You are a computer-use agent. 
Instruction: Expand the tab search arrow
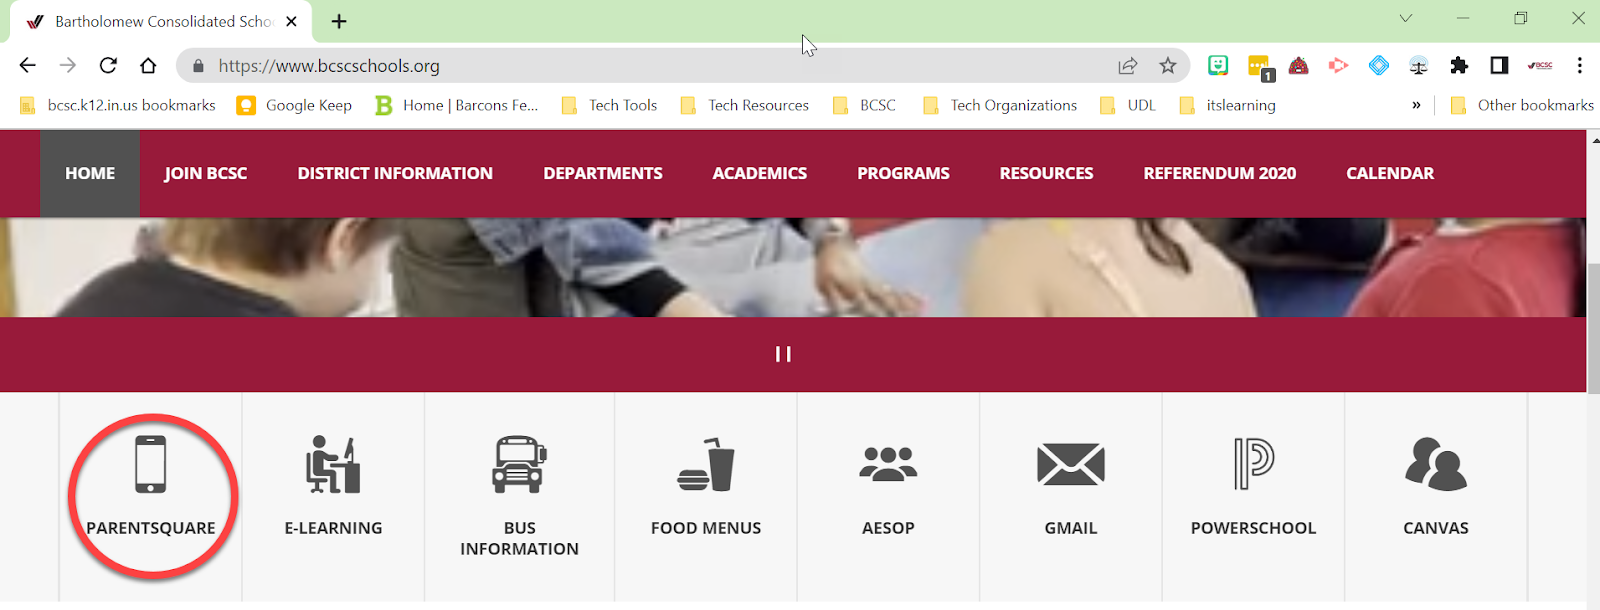pyautogui.click(x=1406, y=18)
